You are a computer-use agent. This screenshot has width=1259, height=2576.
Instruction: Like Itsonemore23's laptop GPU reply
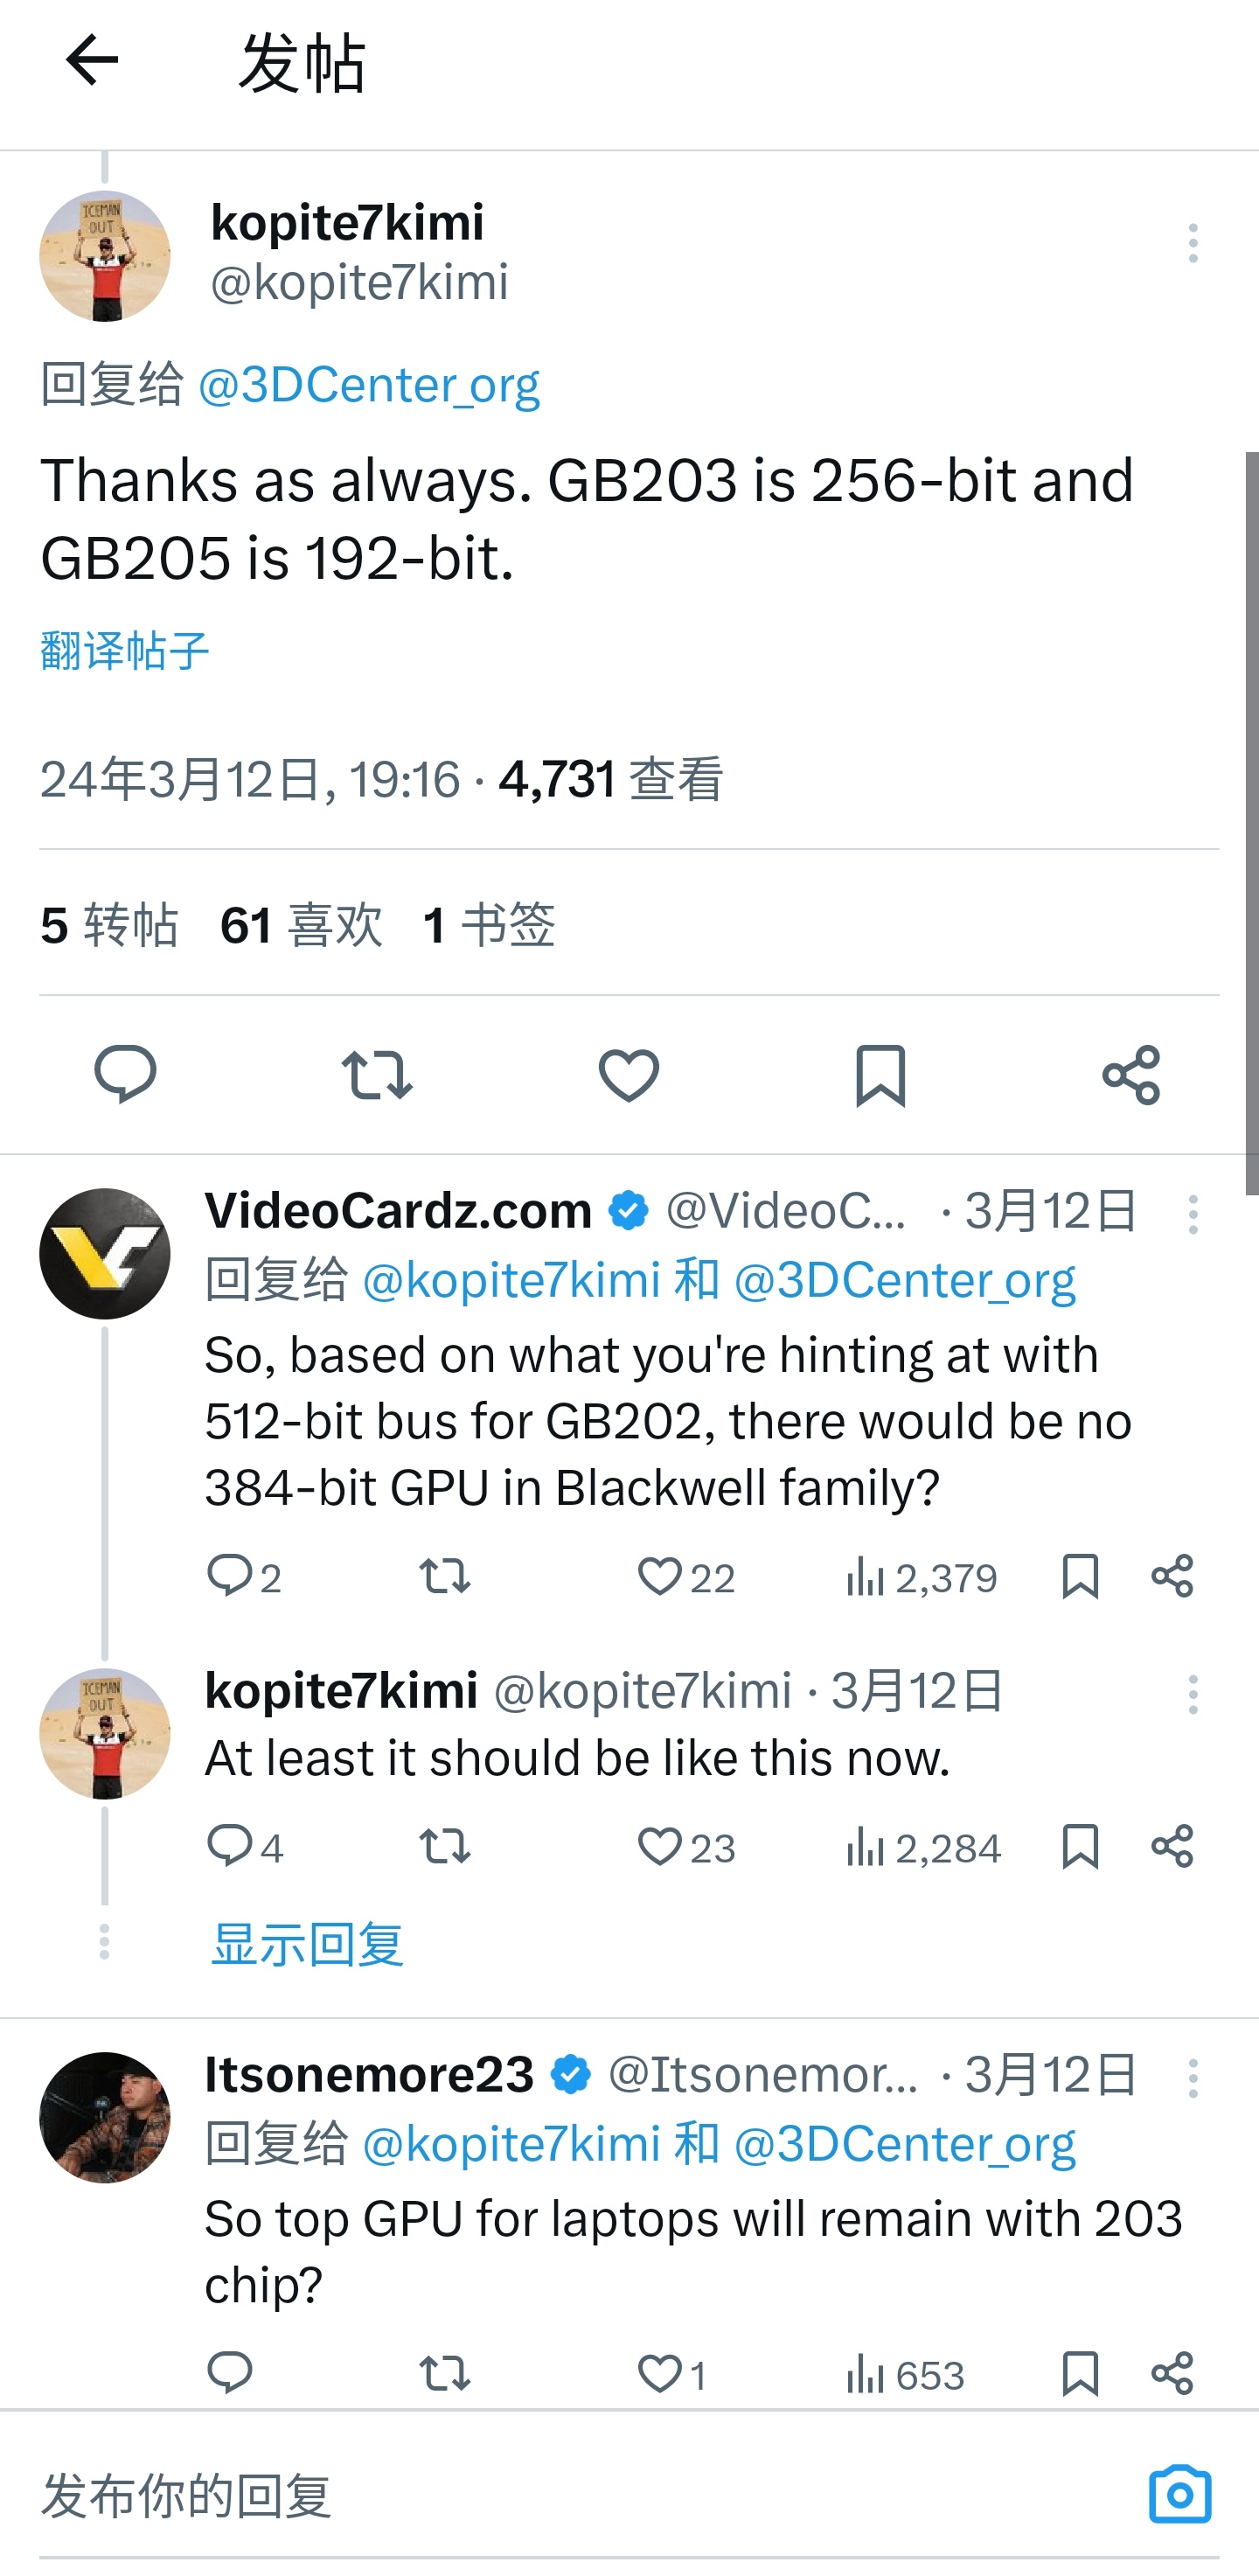point(661,2377)
